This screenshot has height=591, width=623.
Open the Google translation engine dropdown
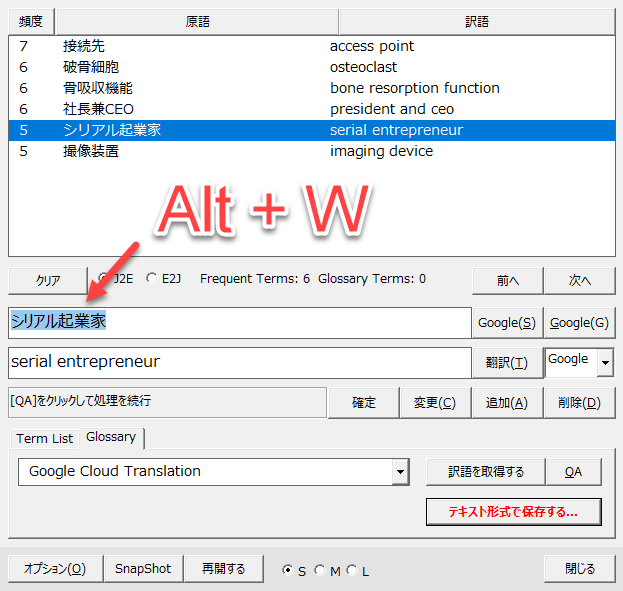604,362
